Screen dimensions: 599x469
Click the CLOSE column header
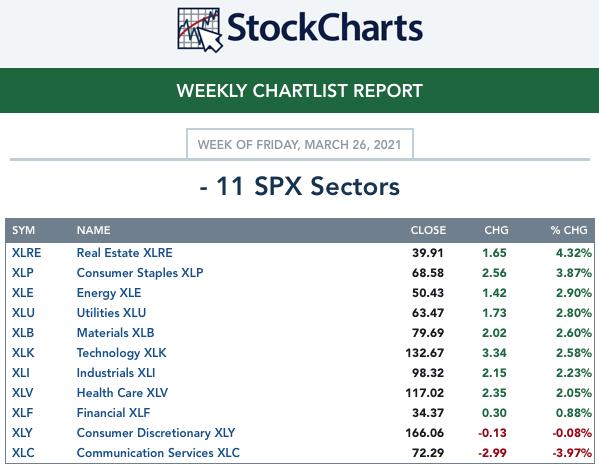(x=428, y=230)
